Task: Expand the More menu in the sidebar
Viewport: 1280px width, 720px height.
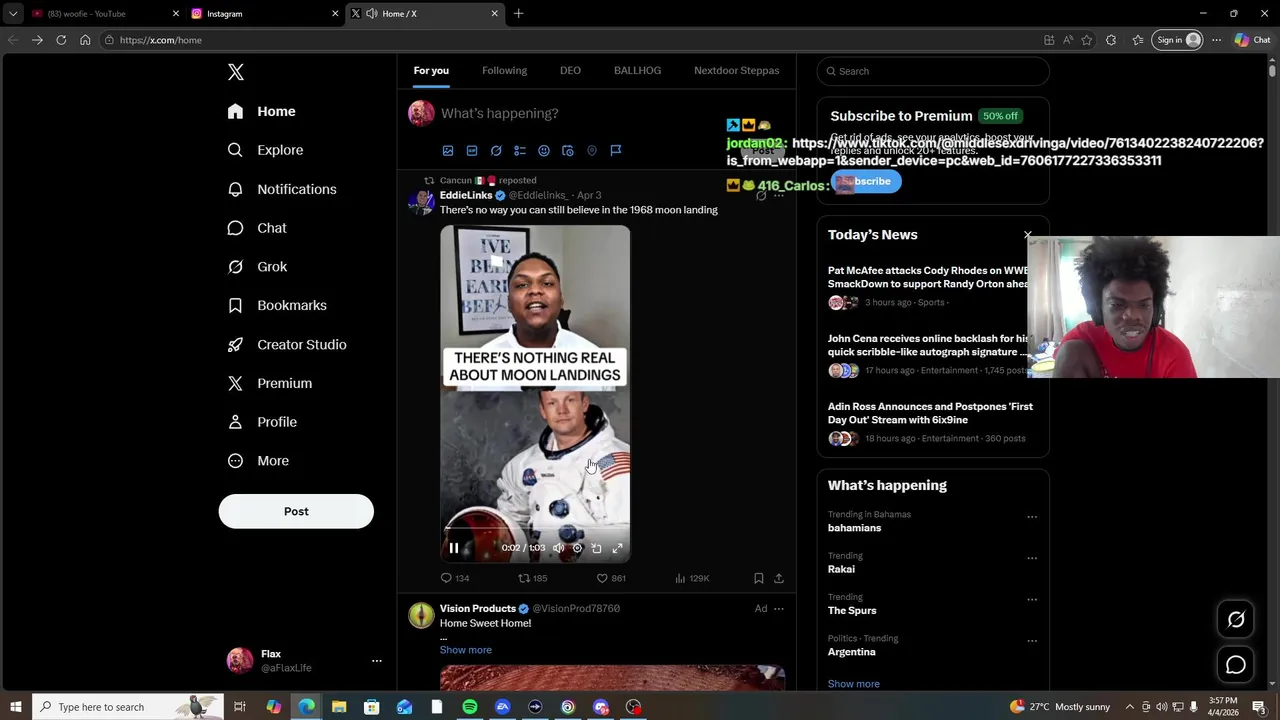Action: pos(258,461)
